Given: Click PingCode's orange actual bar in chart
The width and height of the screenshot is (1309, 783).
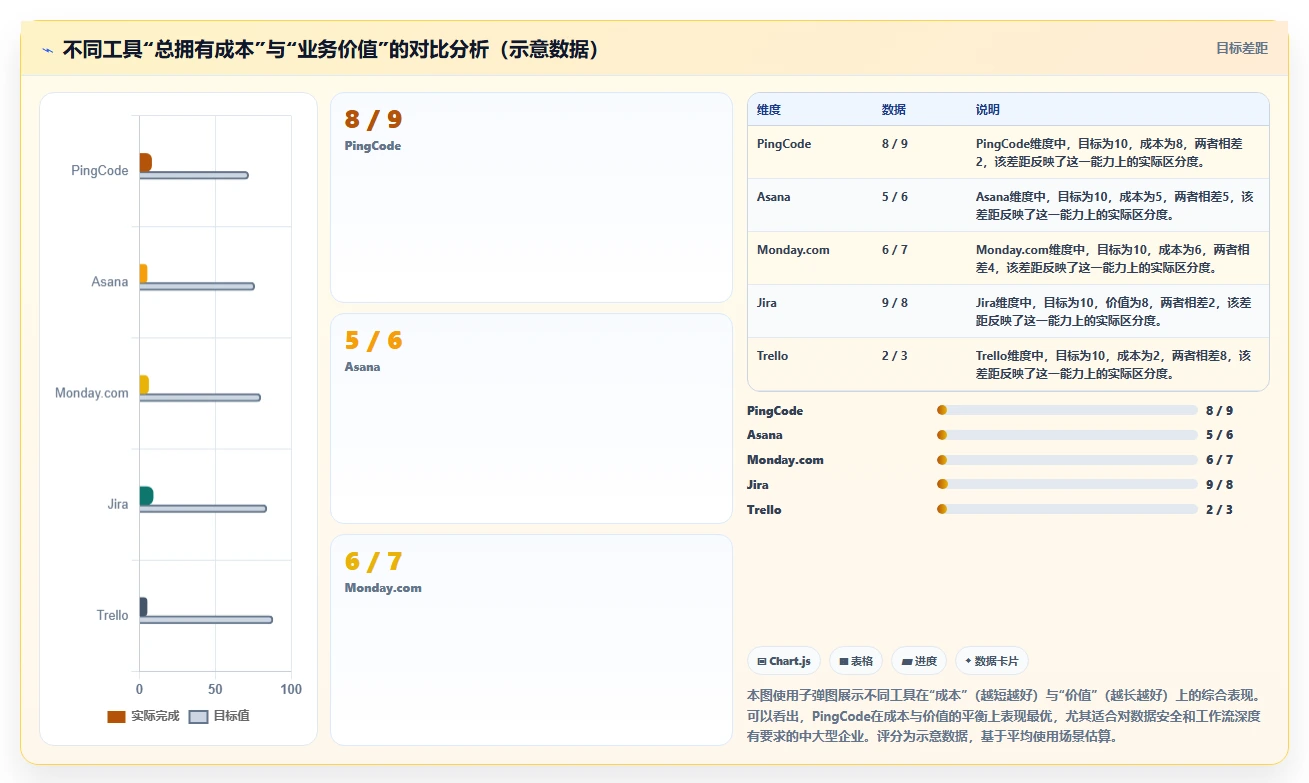Looking at the screenshot, I should point(145,162).
